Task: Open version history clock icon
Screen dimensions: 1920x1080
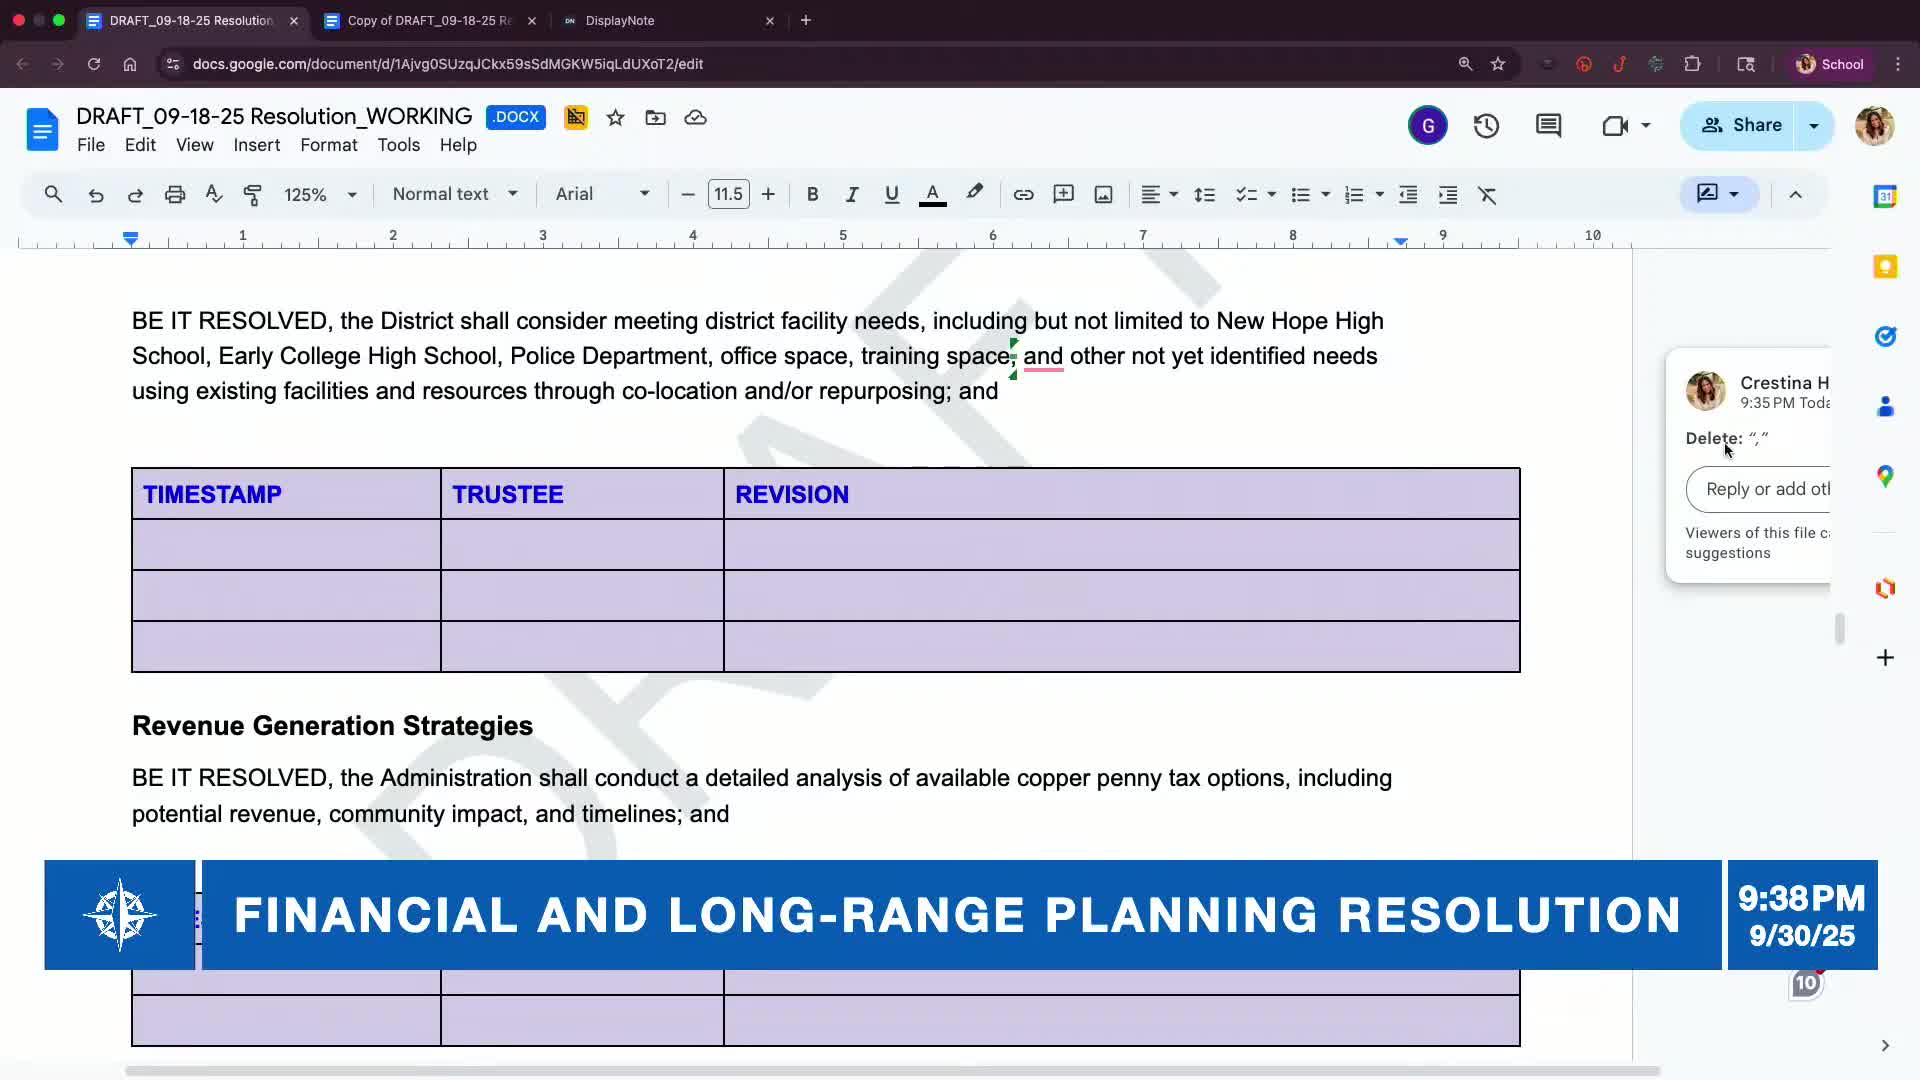Action: pos(1486,126)
